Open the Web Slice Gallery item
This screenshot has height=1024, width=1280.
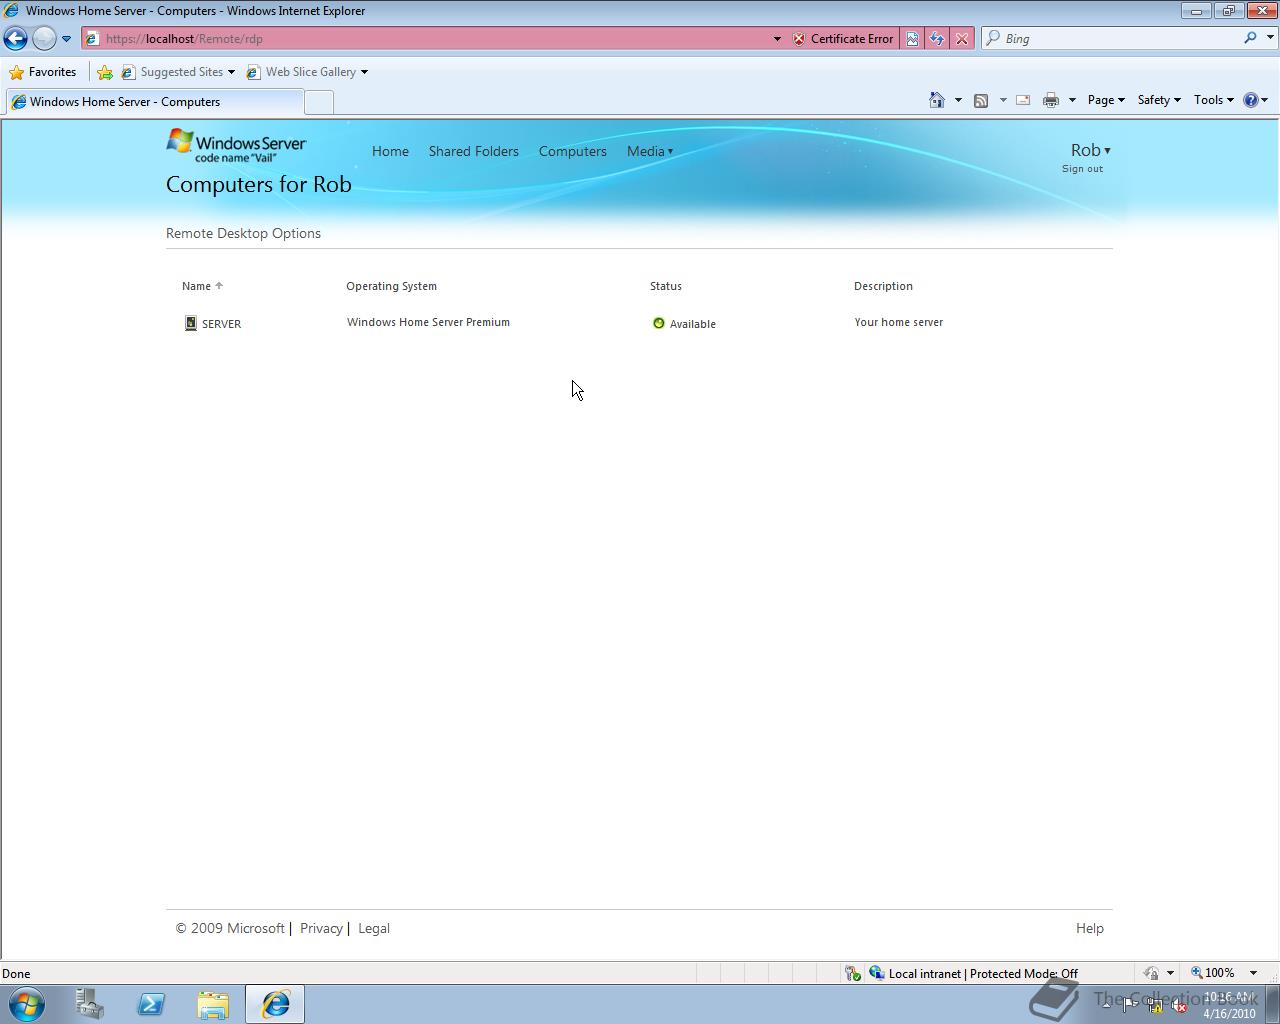coord(306,72)
